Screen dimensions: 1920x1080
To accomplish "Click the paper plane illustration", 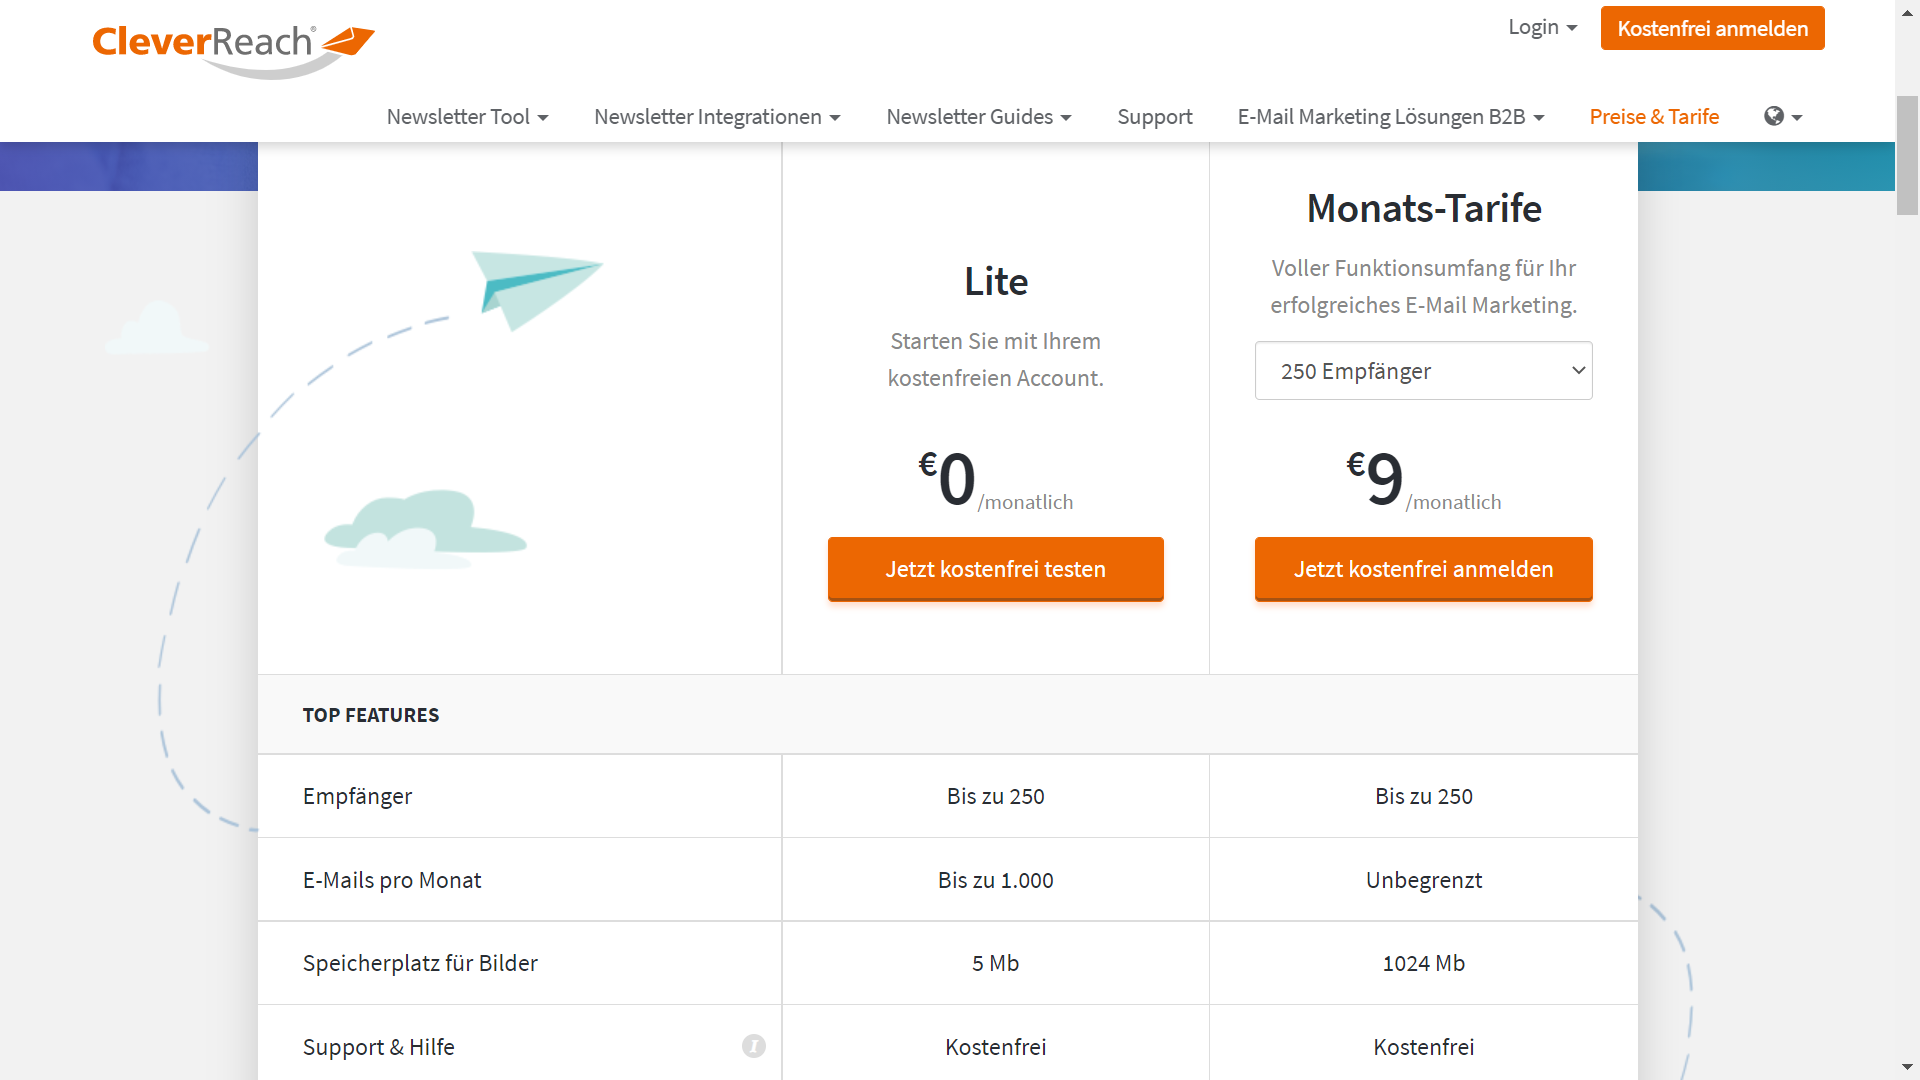I will point(537,289).
